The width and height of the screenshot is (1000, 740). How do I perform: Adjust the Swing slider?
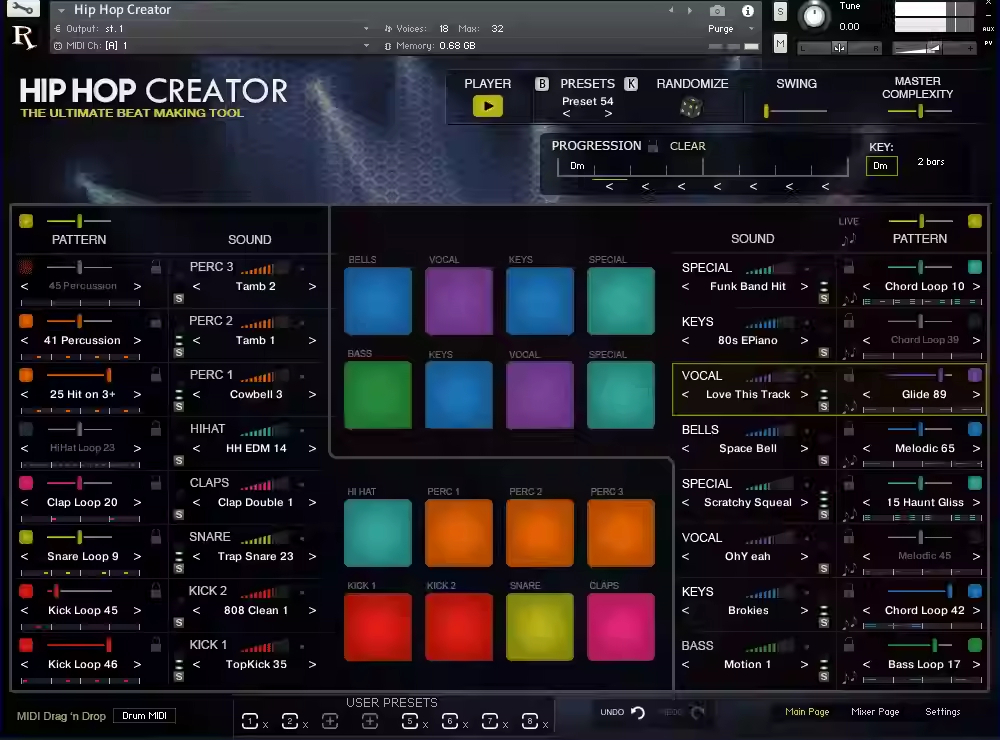tap(795, 111)
